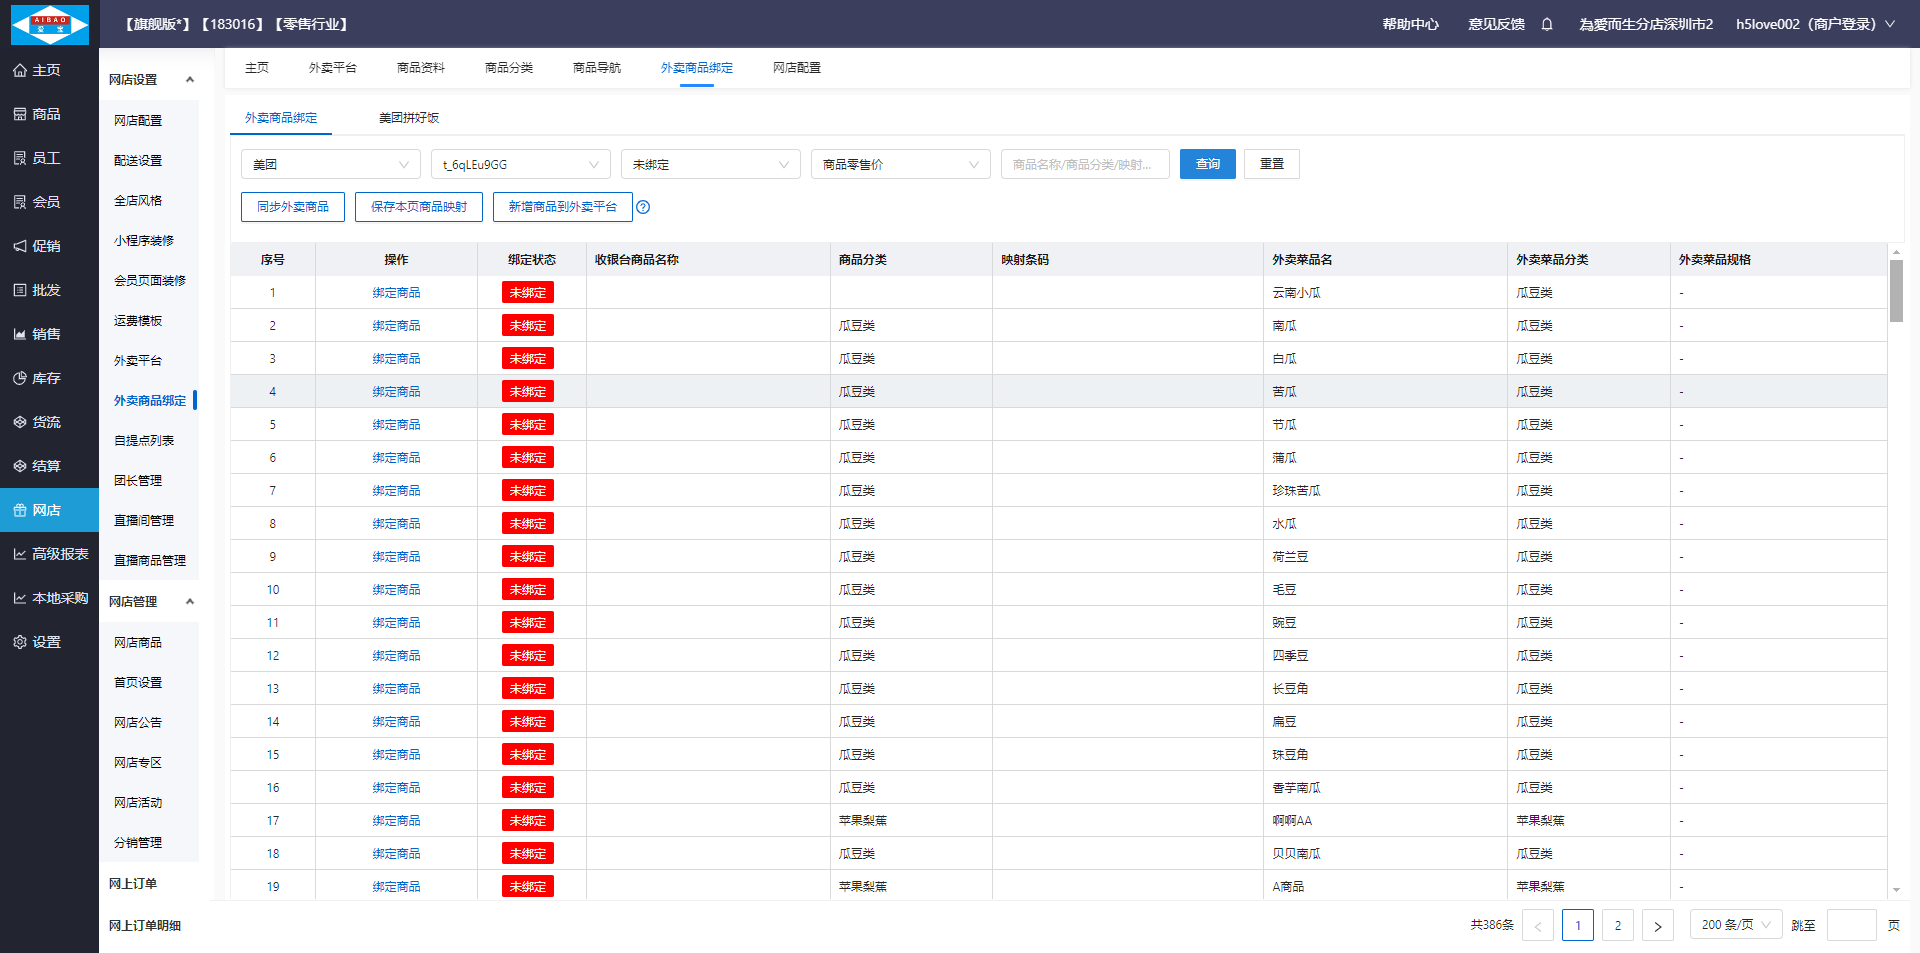This screenshot has width=1920, height=953.
Task: Open 自提点列表 in the side menu
Action: point(144,441)
